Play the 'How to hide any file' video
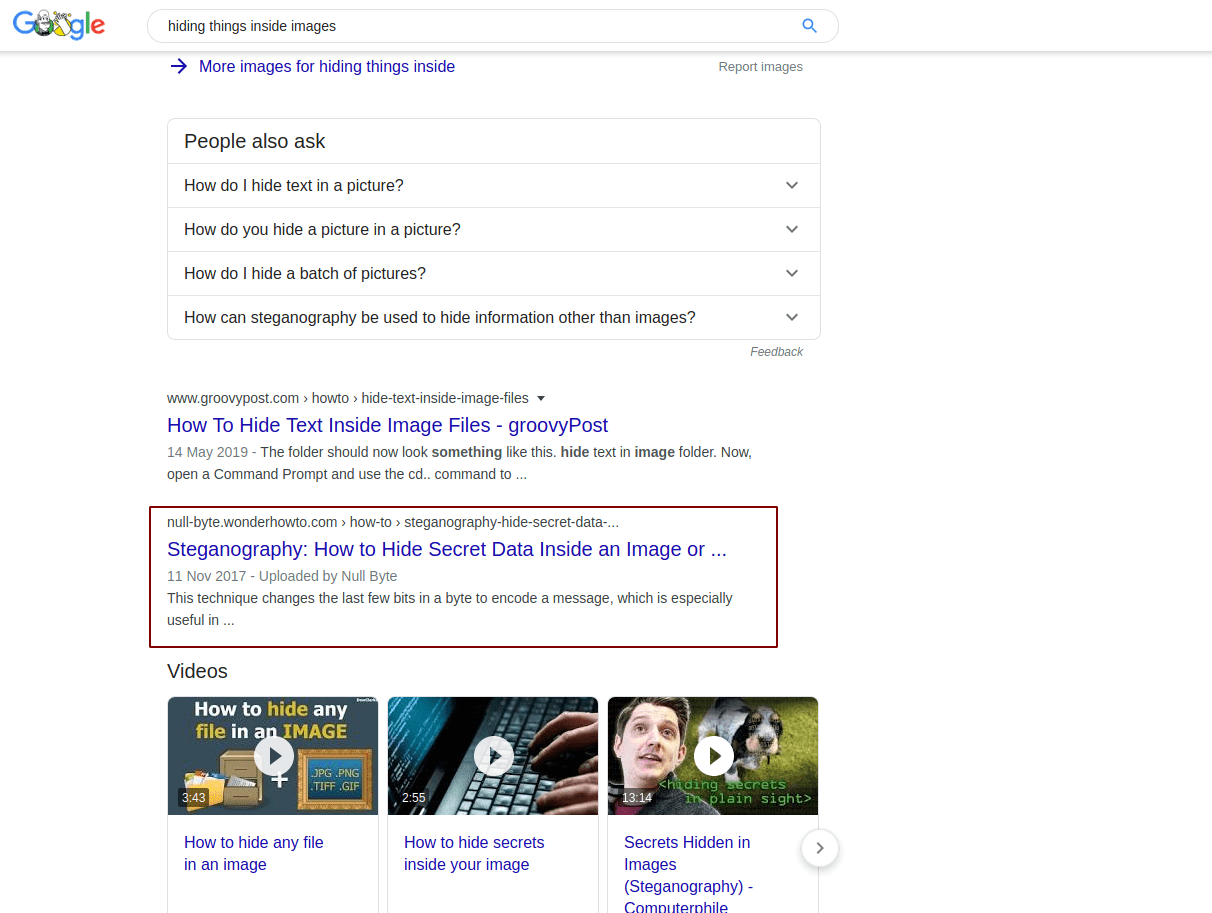 point(273,755)
